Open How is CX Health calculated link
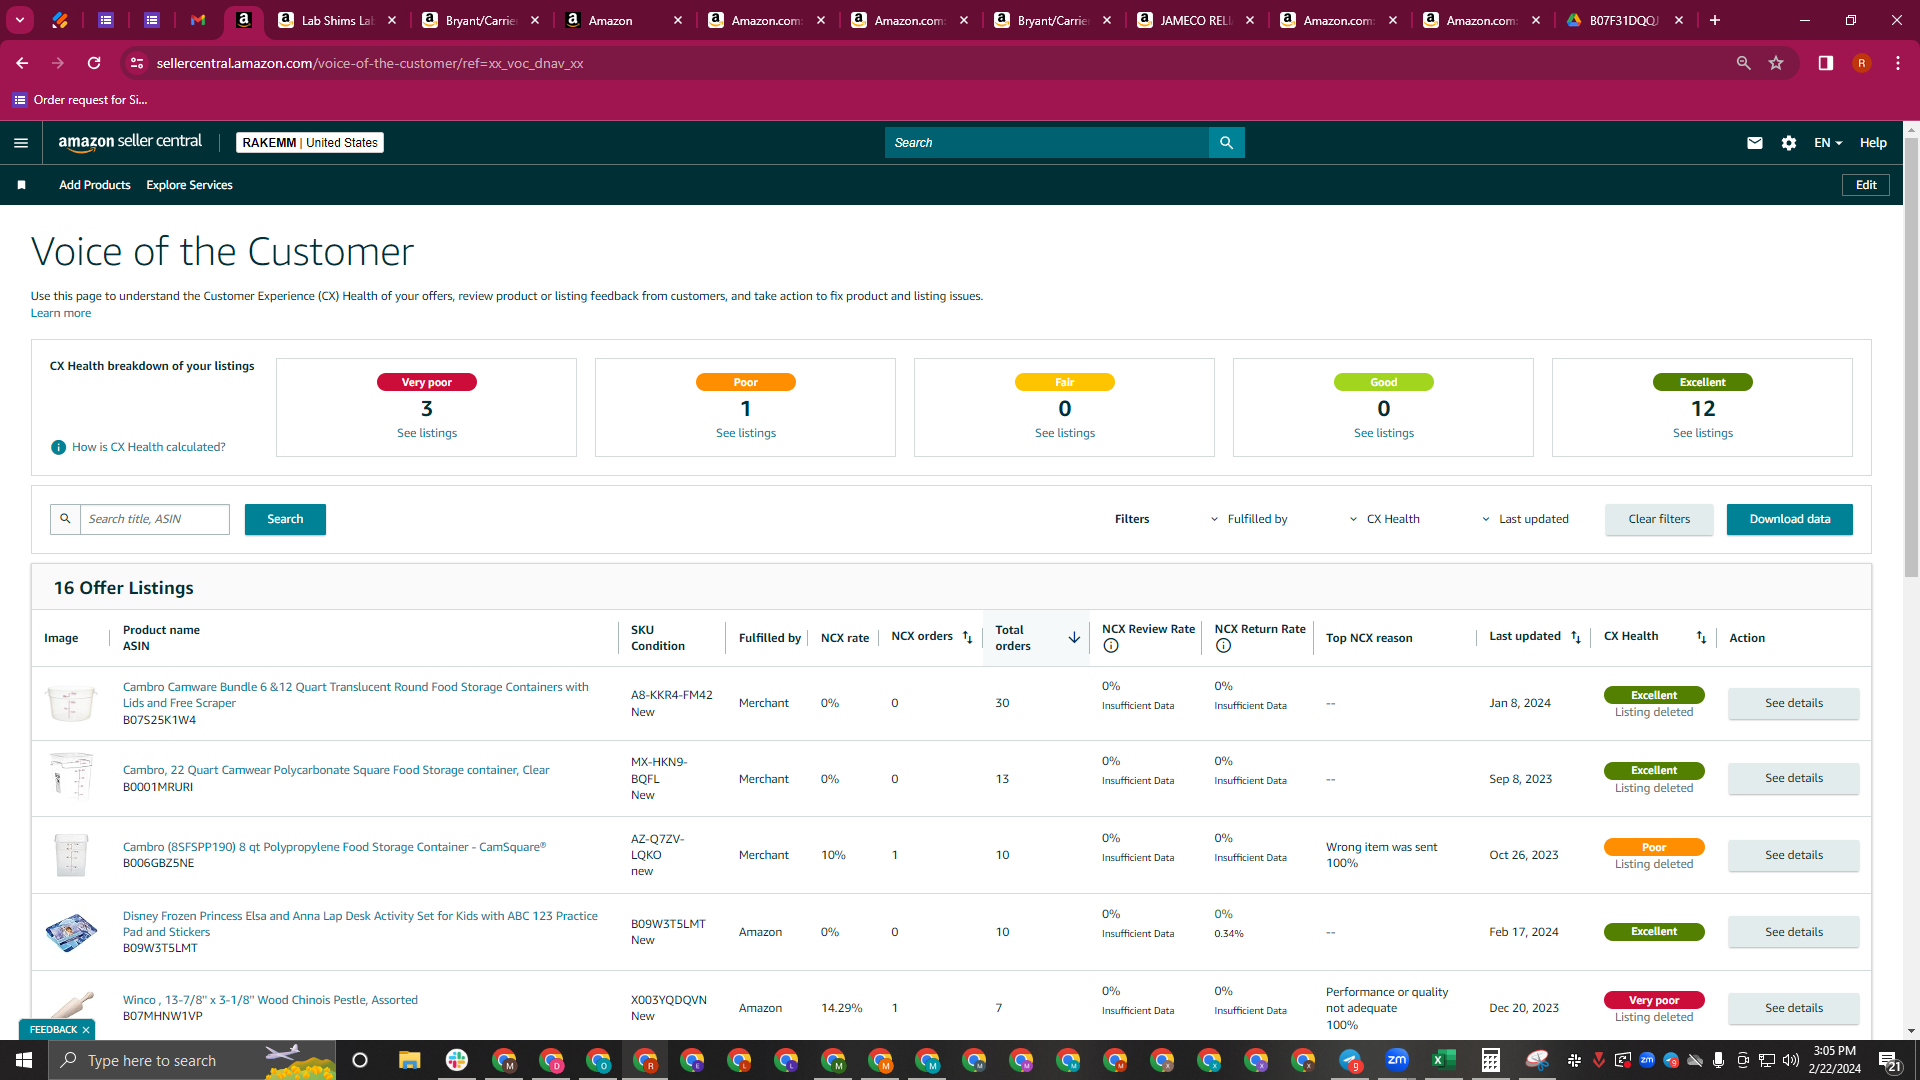This screenshot has height=1080, width=1920. (x=149, y=447)
